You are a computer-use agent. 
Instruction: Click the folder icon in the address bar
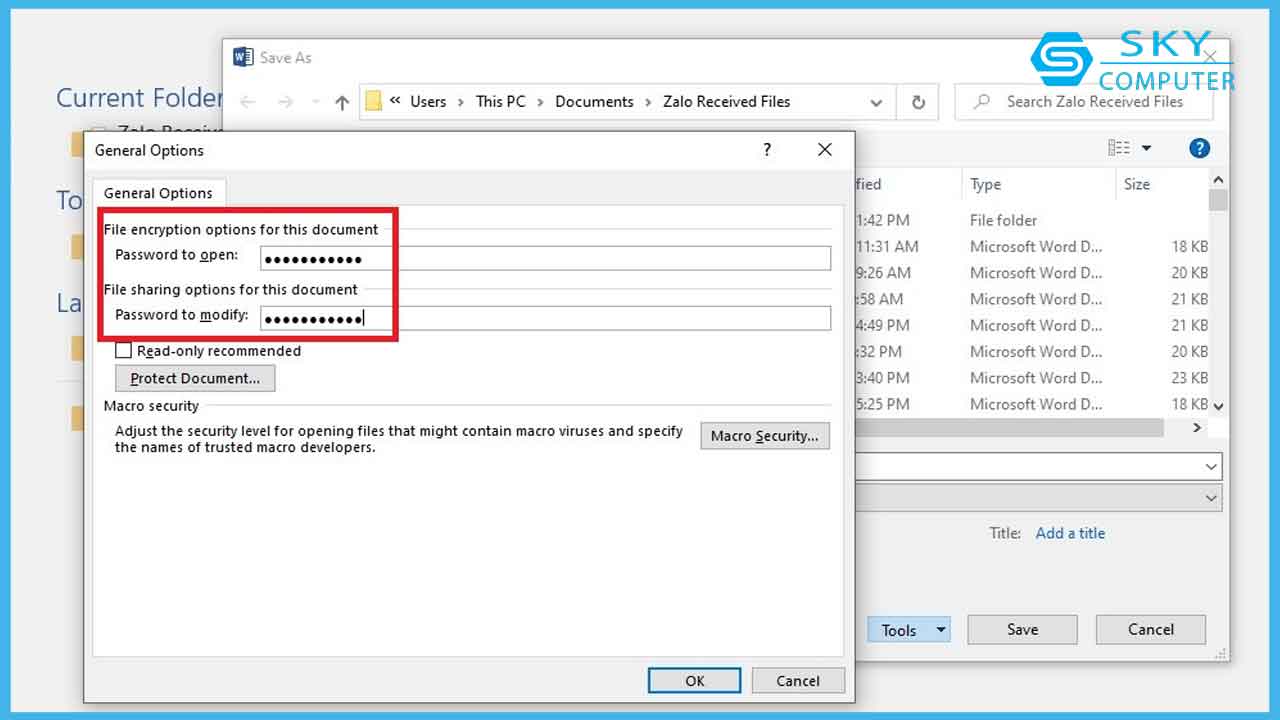[373, 101]
